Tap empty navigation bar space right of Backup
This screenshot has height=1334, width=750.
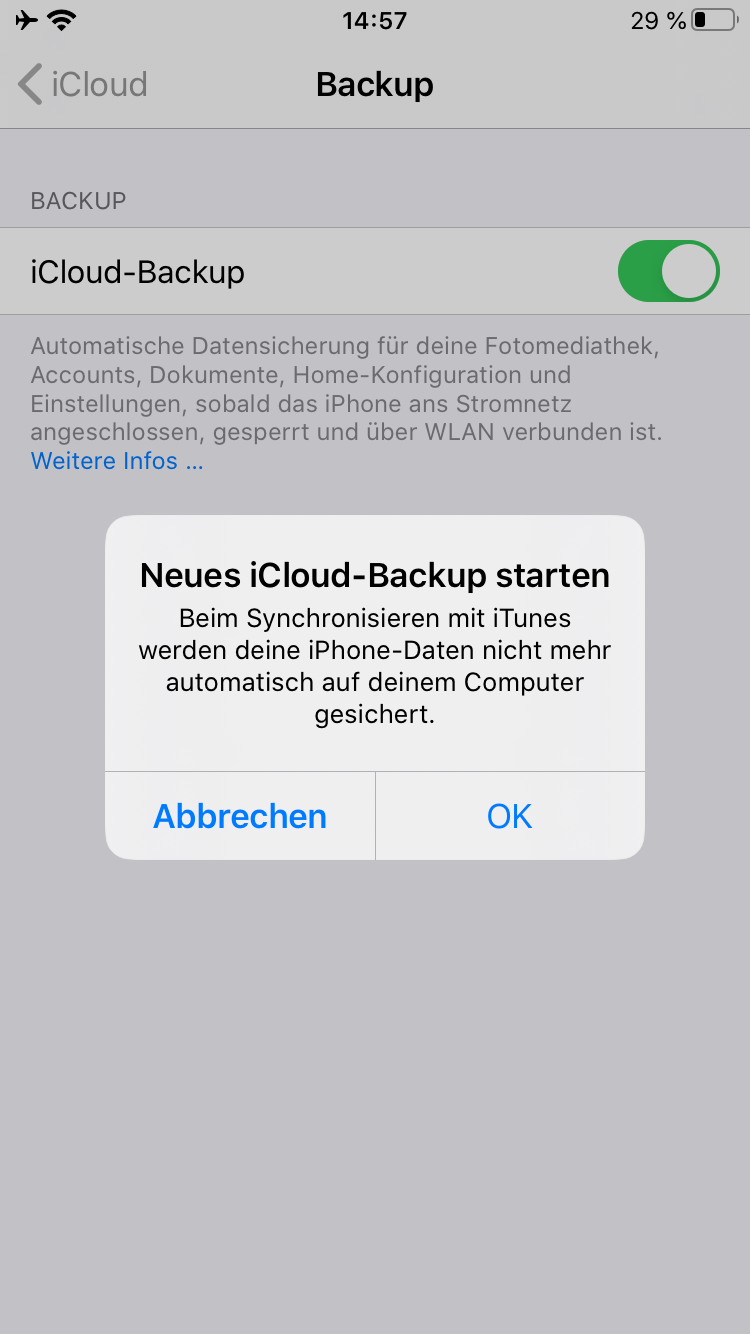click(590, 84)
